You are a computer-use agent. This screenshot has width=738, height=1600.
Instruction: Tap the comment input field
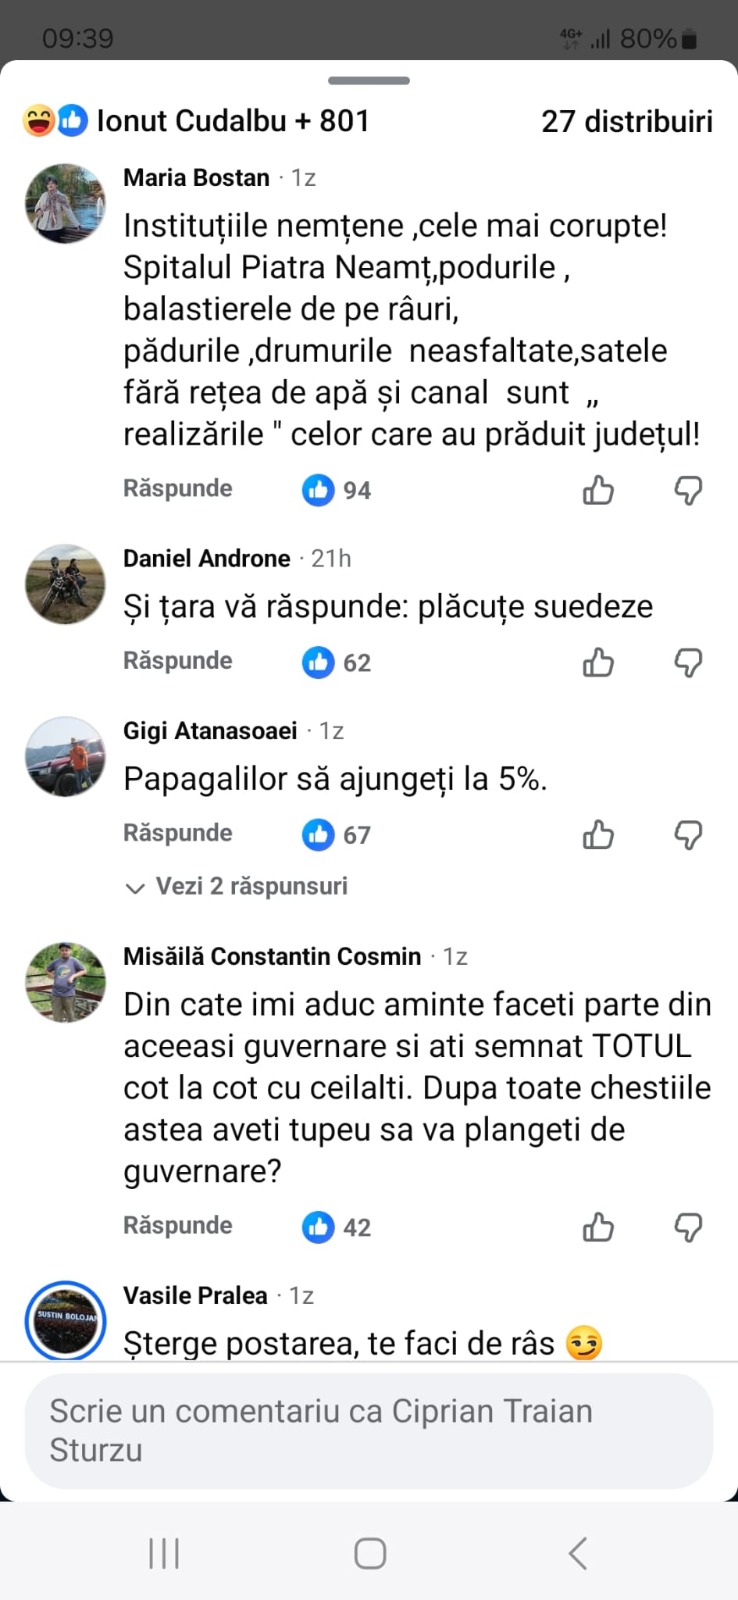[x=368, y=1430]
